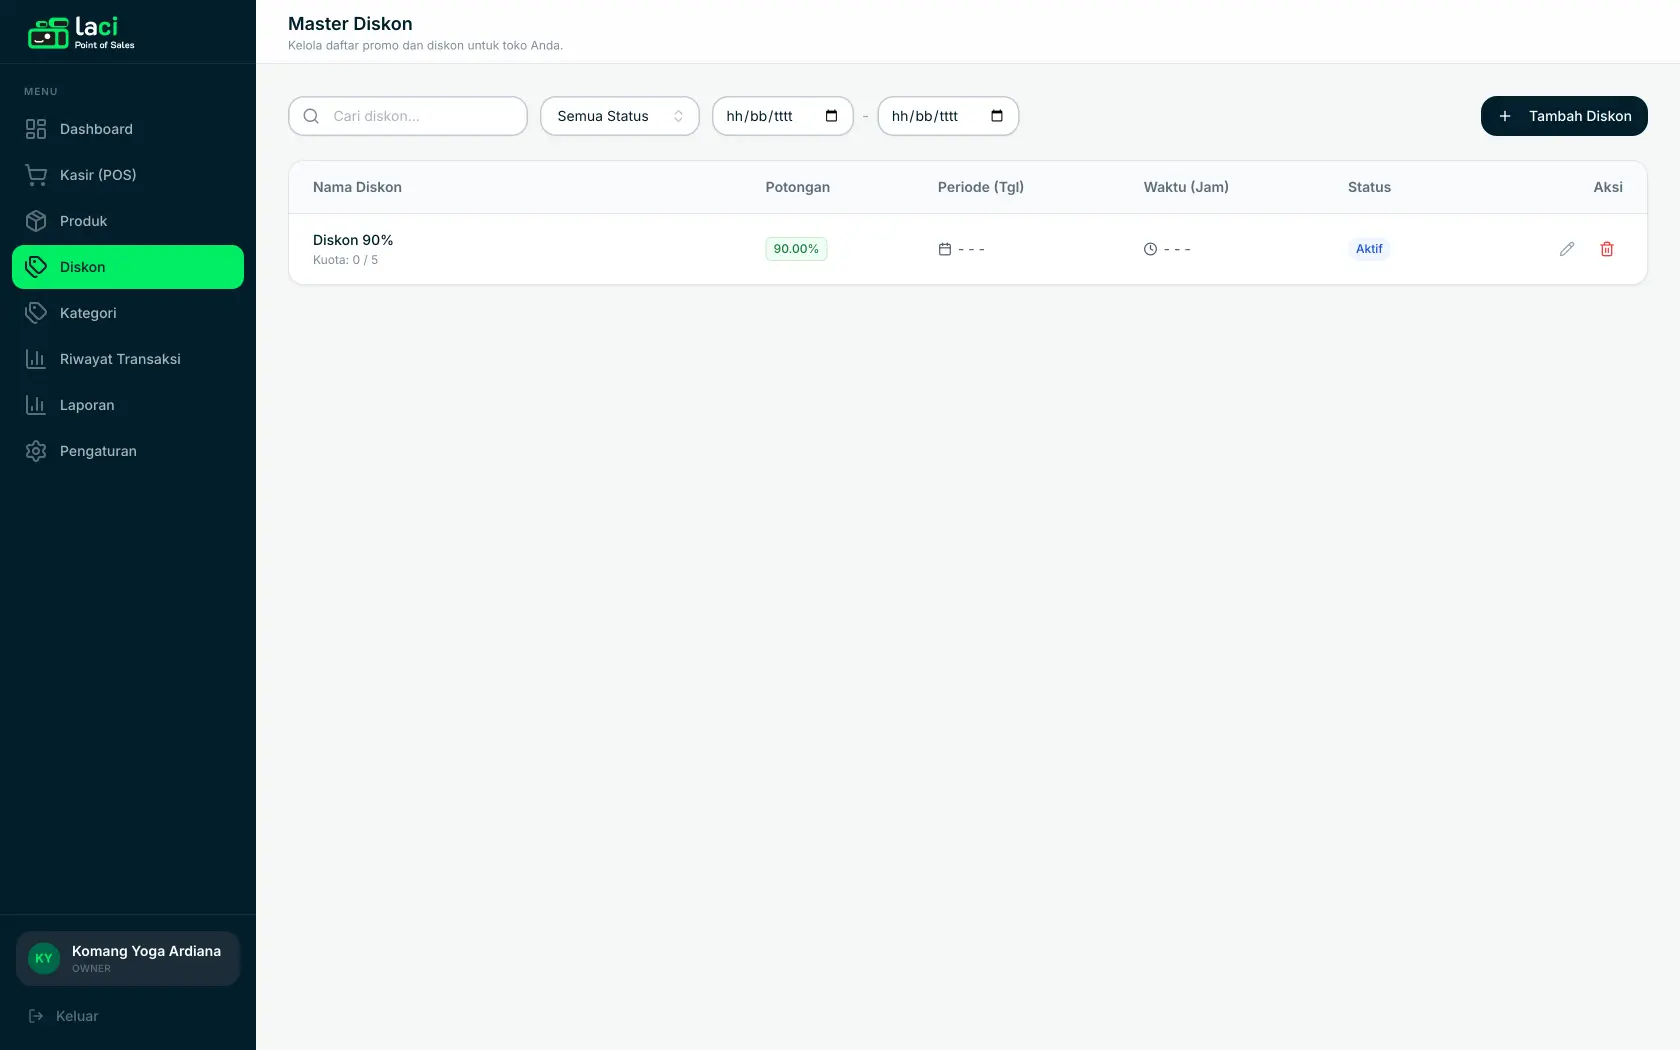Click the Pengaturan gear icon
1680x1050 pixels.
point(36,451)
